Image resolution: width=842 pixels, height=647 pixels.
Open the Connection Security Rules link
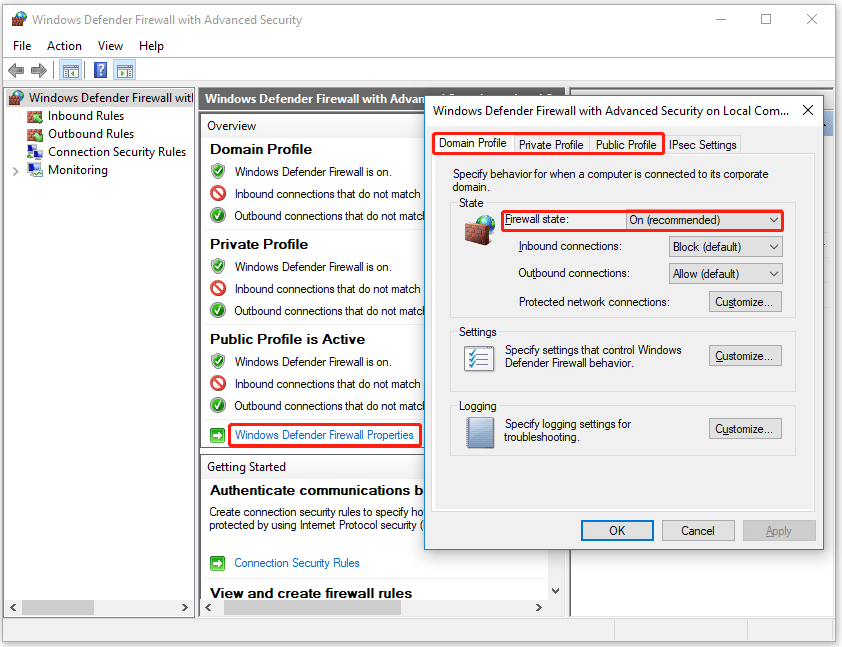pyautogui.click(x=297, y=563)
